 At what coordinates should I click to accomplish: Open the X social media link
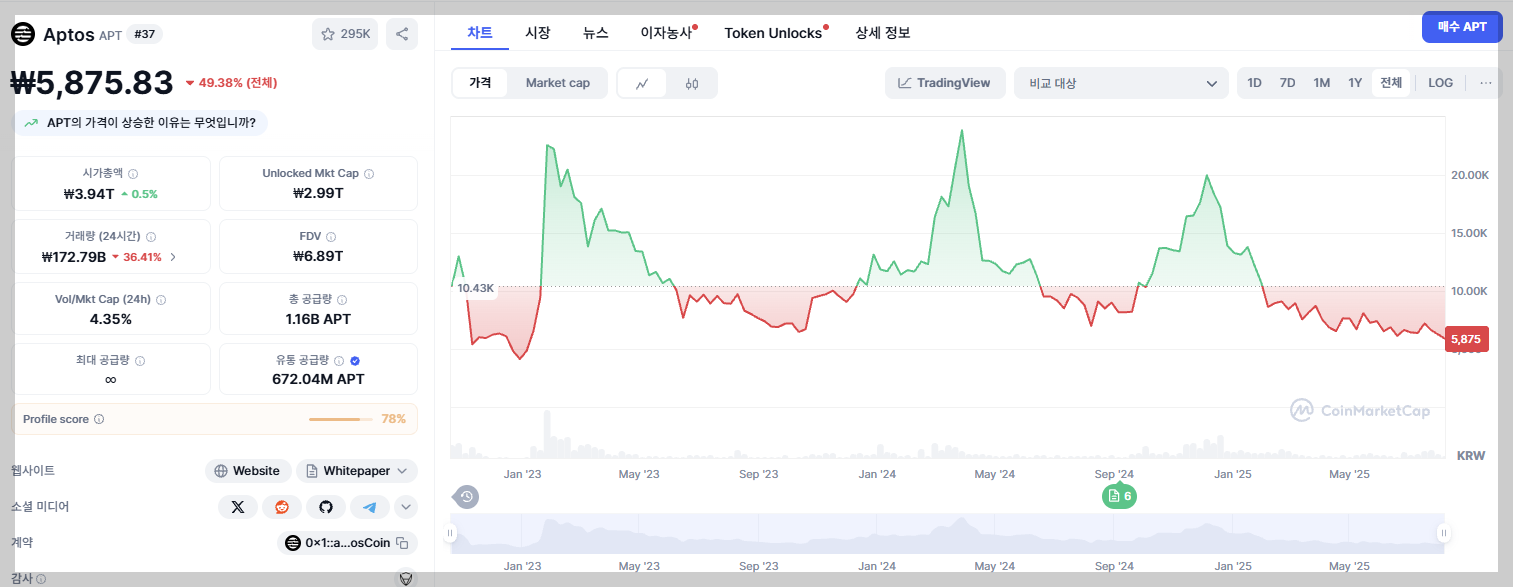tap(238, 507)
